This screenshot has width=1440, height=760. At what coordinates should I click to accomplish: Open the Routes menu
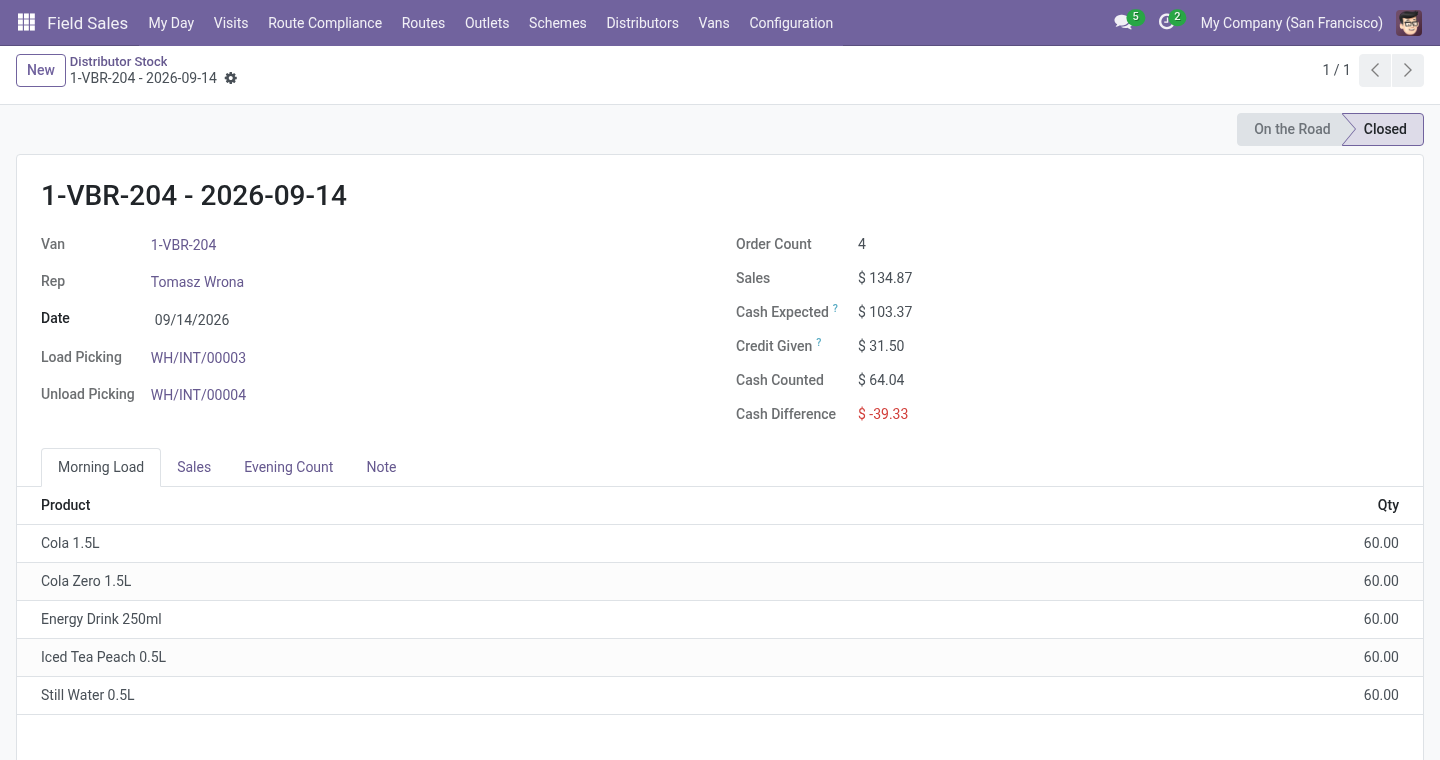[x=423, y=22]
